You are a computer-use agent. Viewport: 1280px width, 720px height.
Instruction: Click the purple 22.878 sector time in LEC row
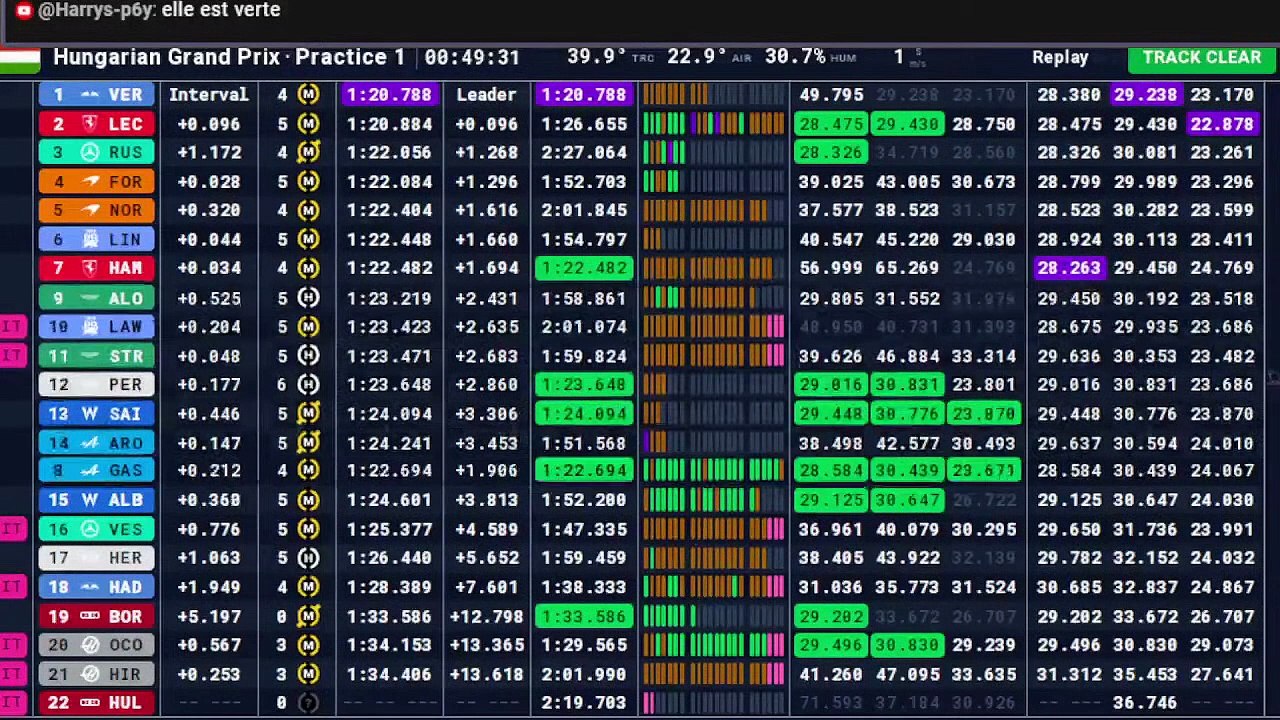pos(1221,124)
